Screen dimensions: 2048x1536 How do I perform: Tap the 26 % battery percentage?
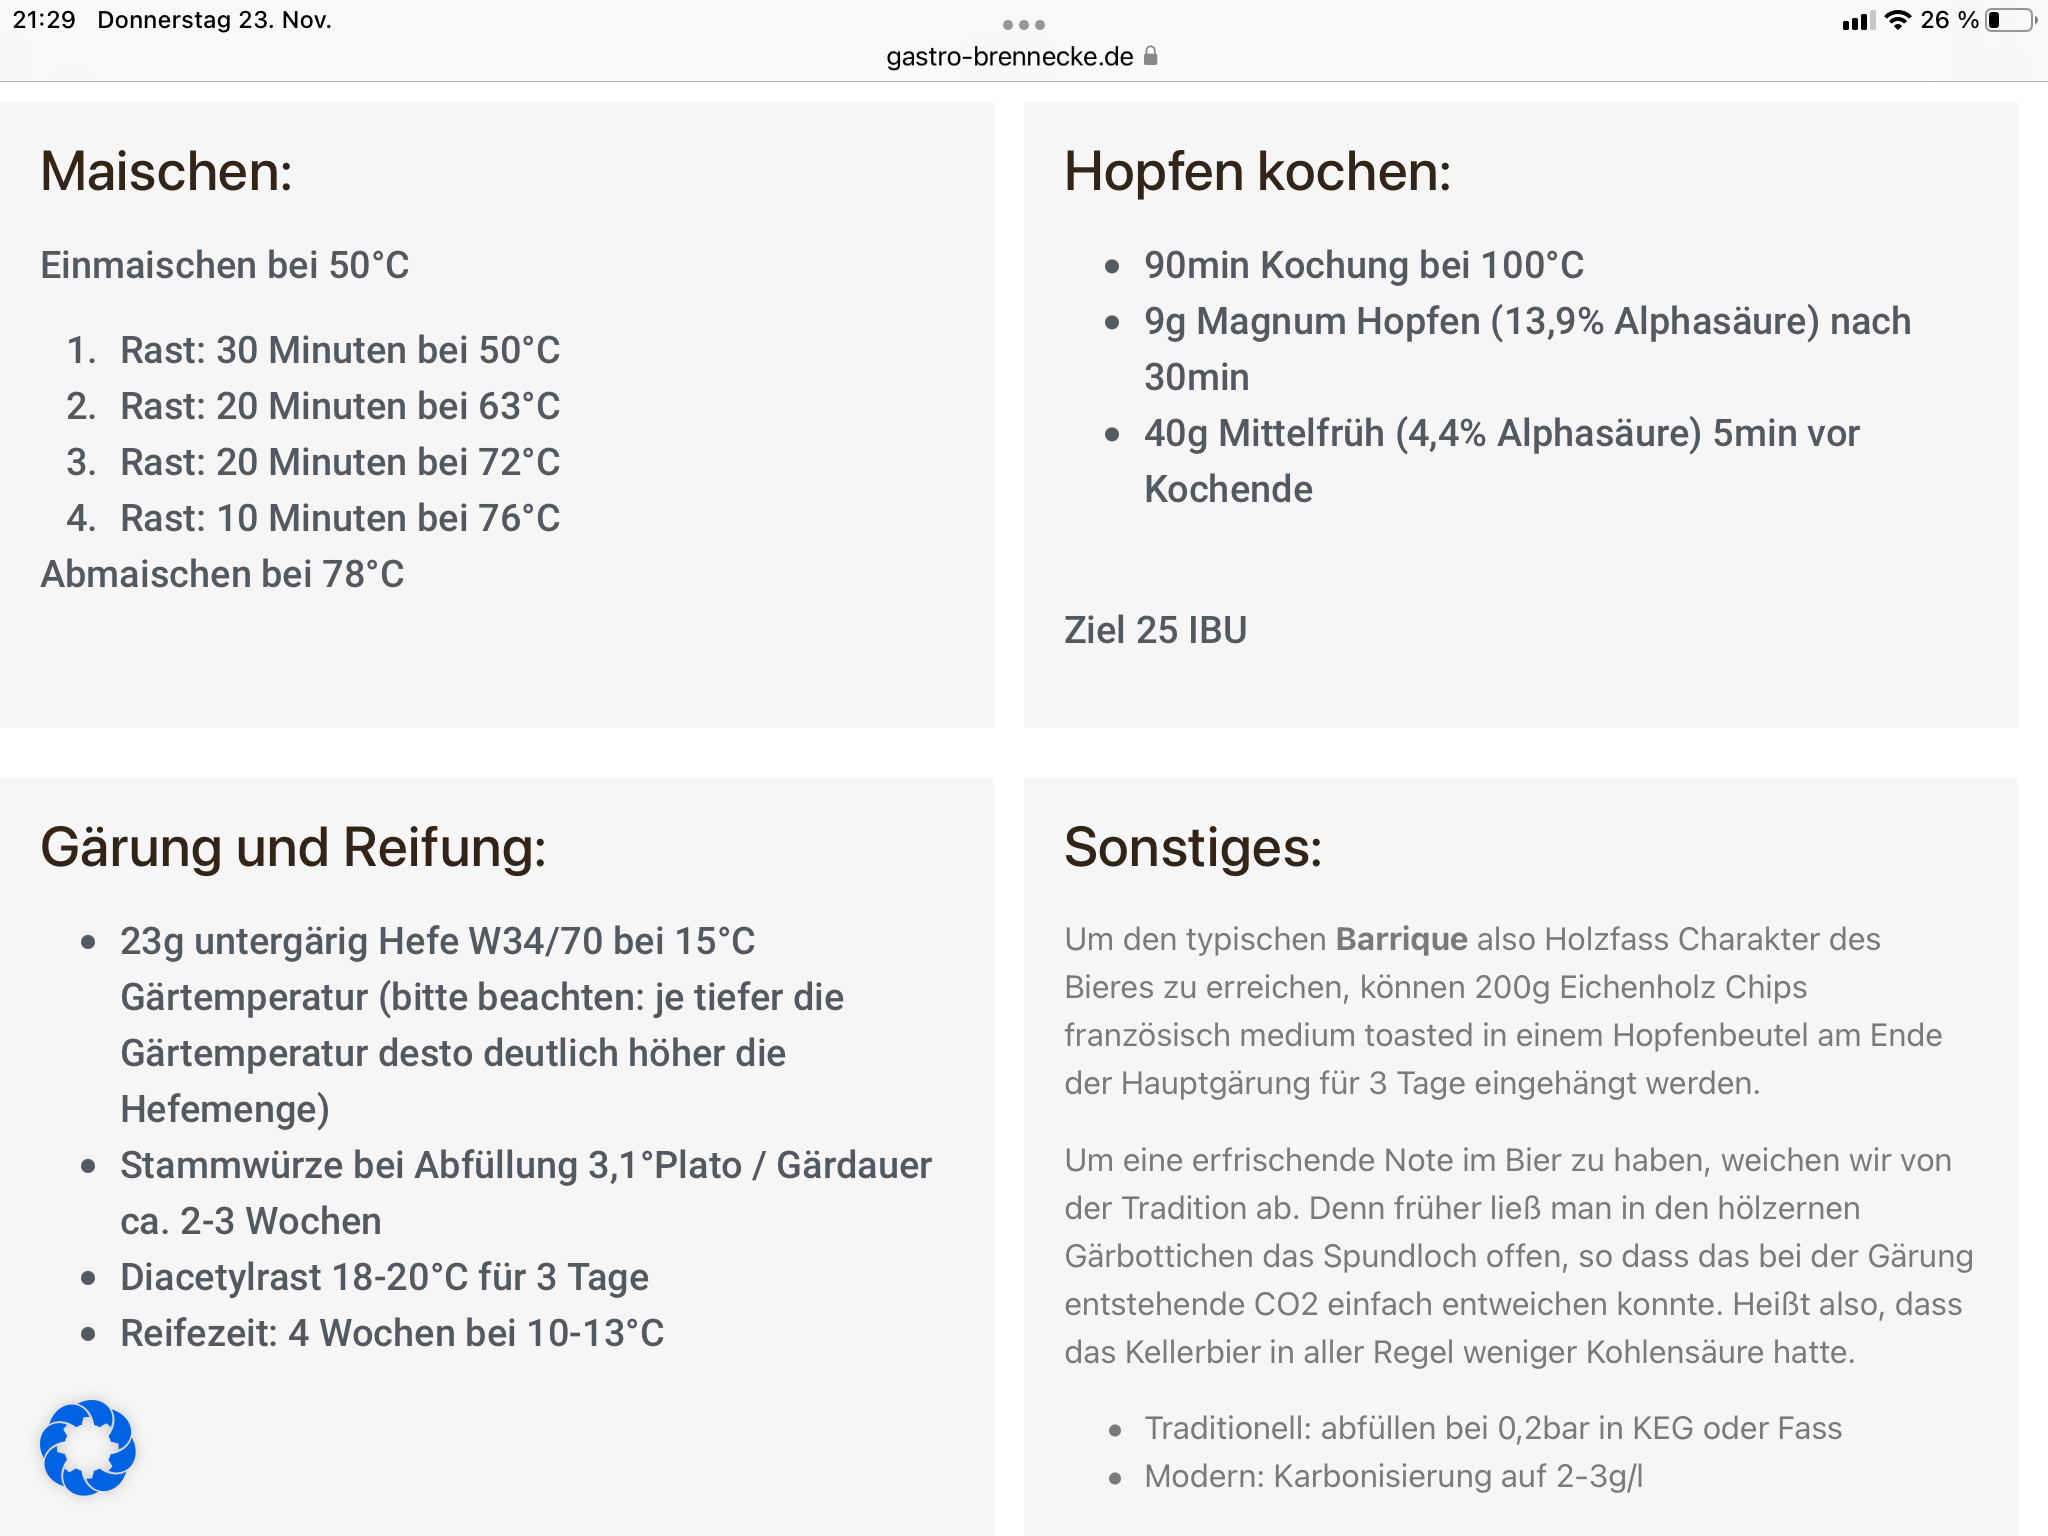[1949, 20]
